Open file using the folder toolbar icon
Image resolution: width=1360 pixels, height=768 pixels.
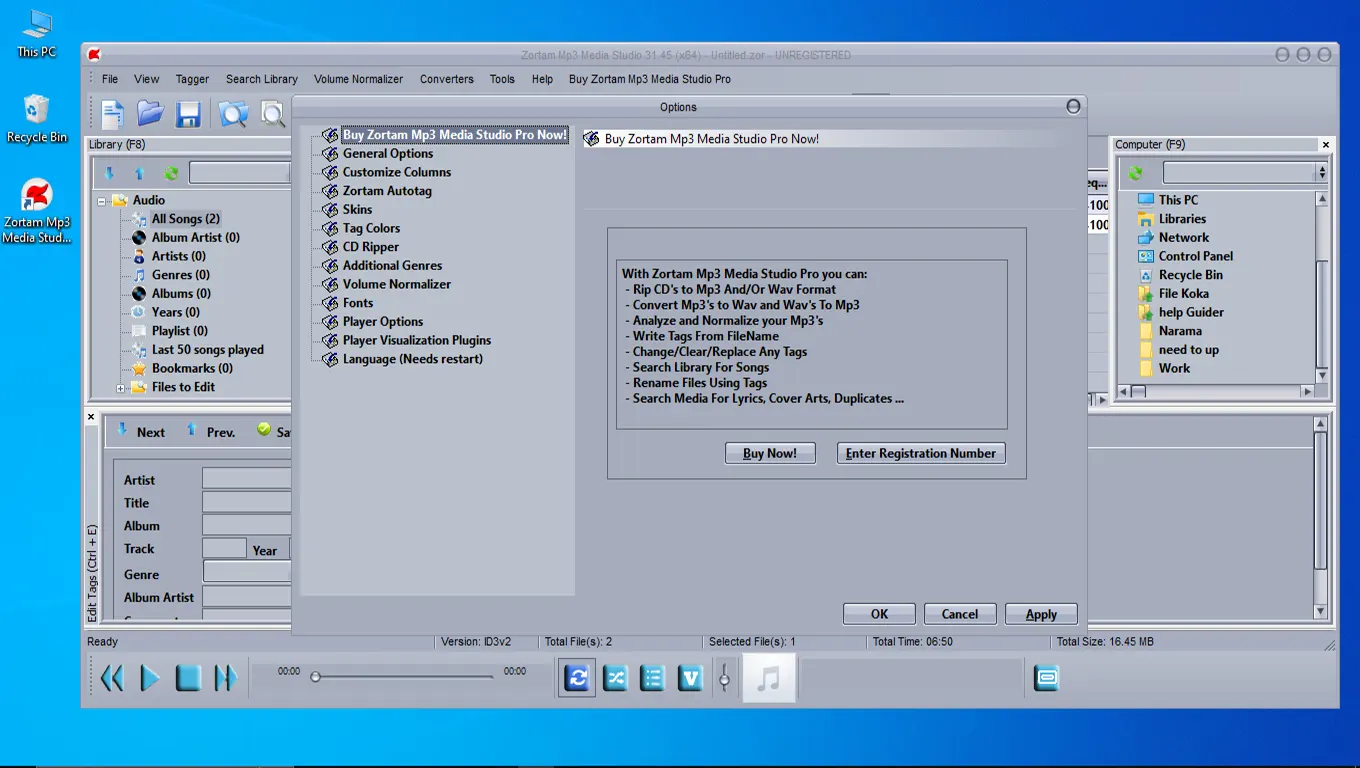coord(151,114)
